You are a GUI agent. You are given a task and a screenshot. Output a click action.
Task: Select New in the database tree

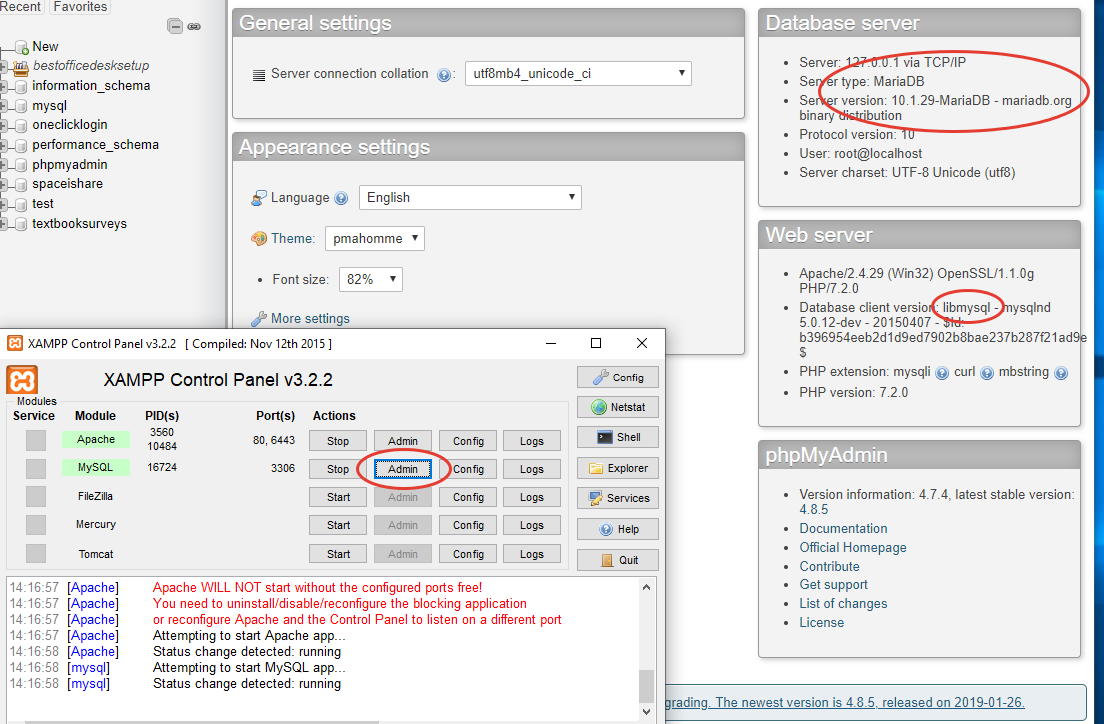[x=45, y=46]
